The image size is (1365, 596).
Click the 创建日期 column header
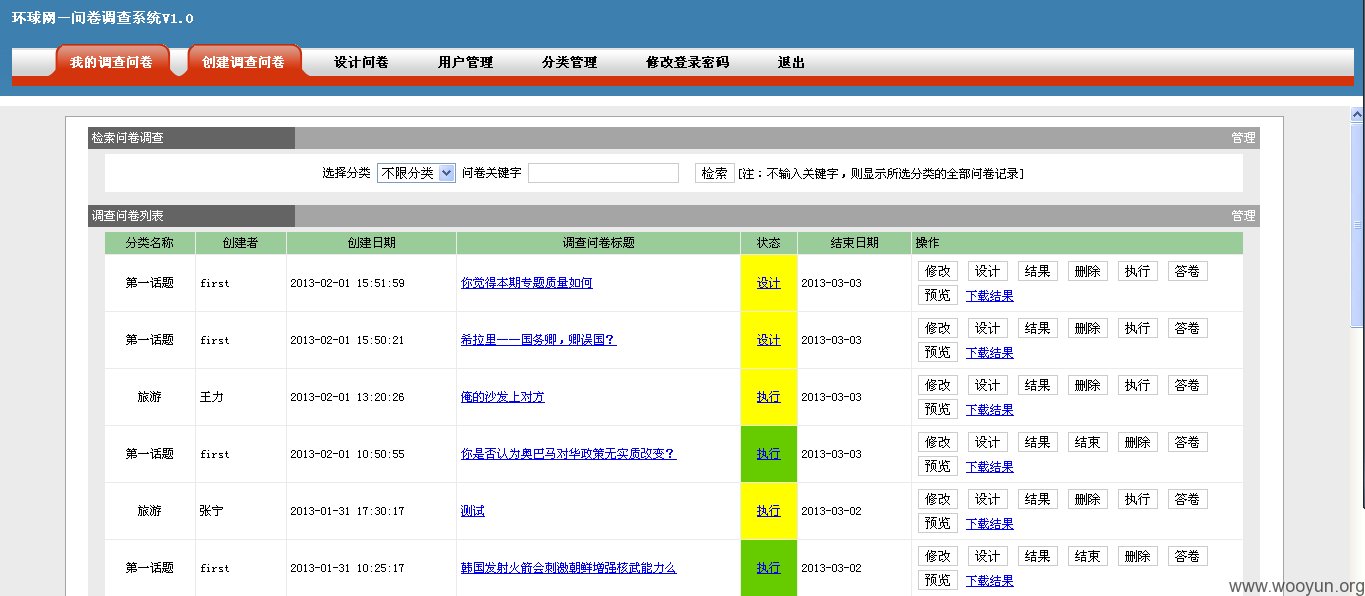tap(371, 243)
